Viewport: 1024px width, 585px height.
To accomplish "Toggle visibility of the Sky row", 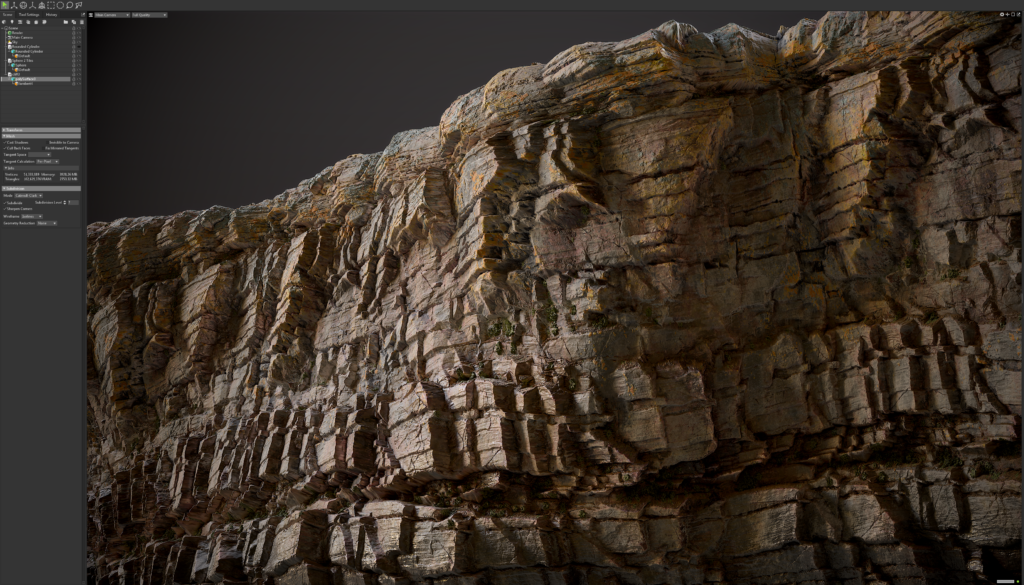I will [x=79, y=42].
